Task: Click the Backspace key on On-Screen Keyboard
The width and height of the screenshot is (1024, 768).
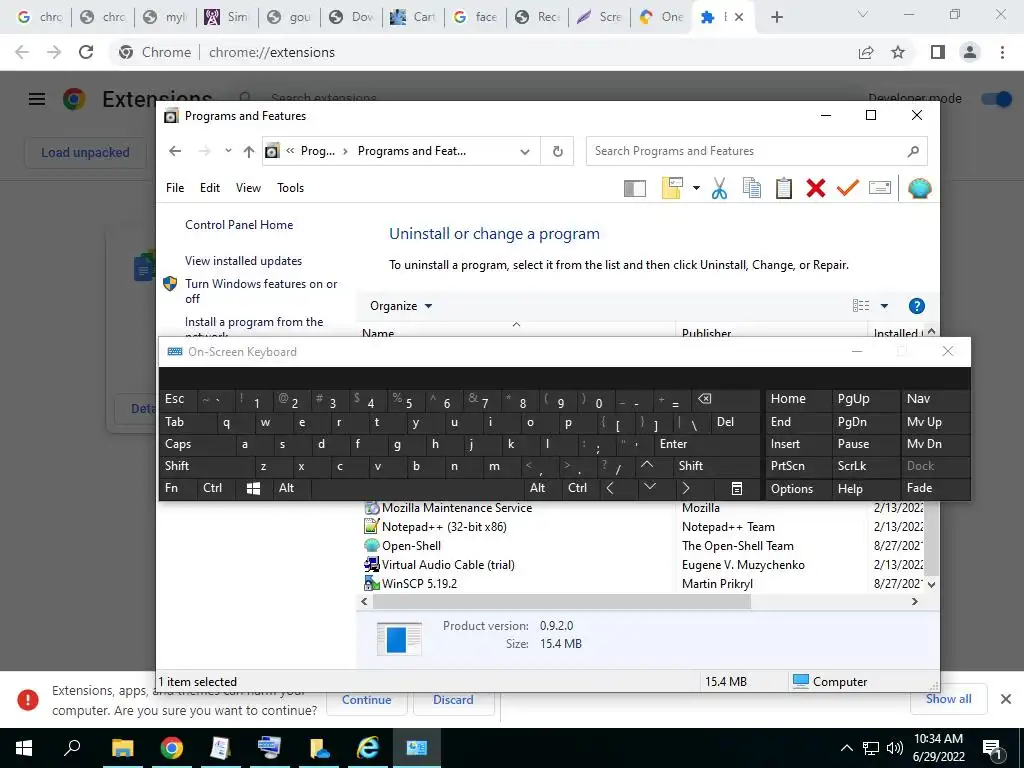Action: [704, 399]
